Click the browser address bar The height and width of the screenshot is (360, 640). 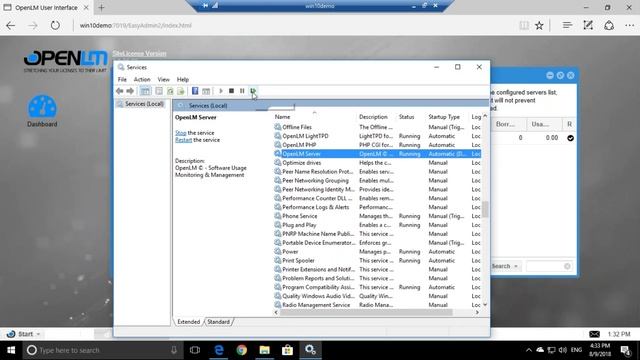tap(294, 25)
